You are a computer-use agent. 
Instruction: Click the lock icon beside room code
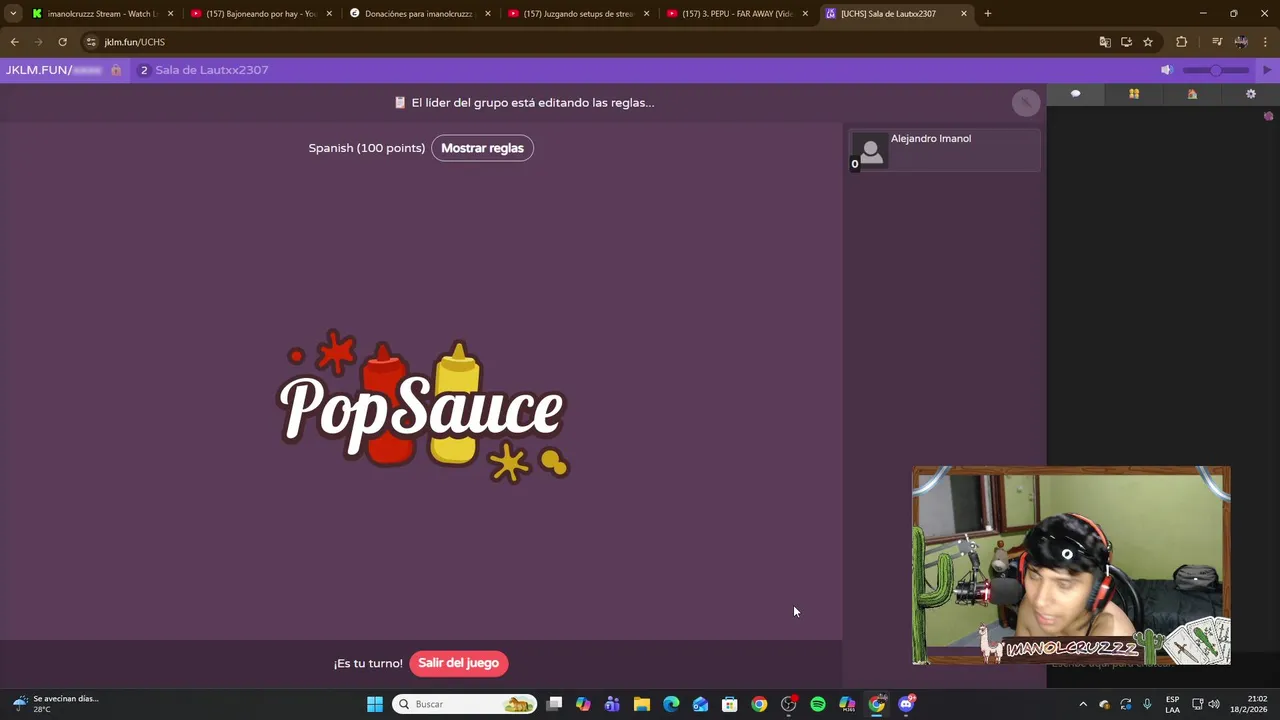(116, 70)
